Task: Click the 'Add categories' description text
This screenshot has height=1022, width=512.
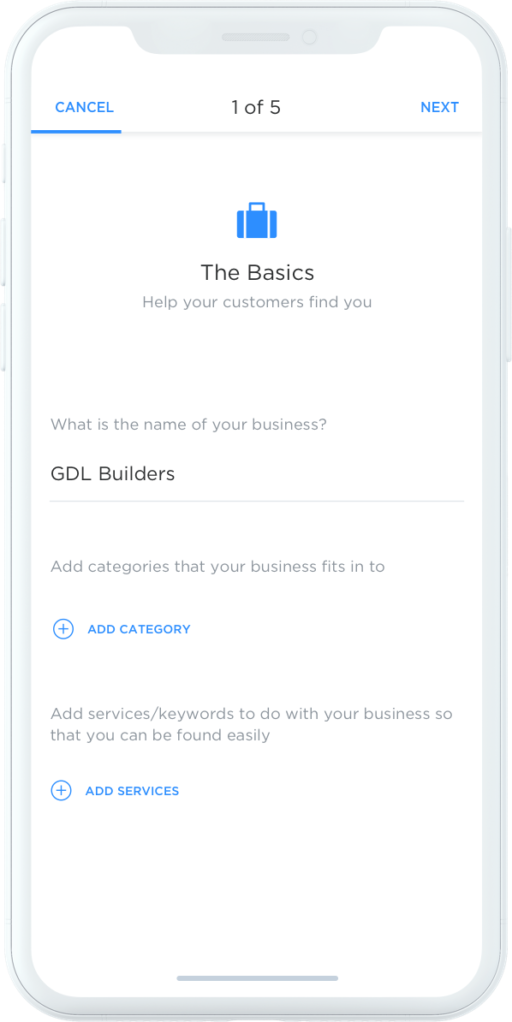Action: [x=218, y=566]
